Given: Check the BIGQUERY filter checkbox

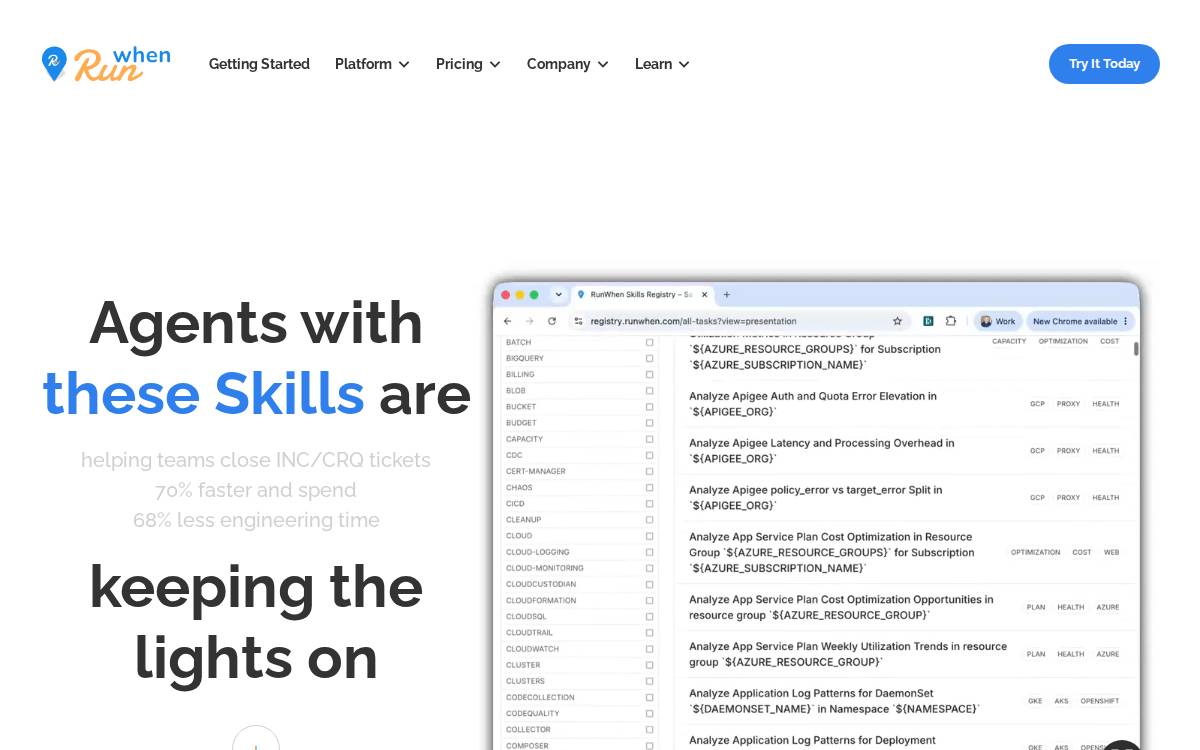Looking at the screenshot, I should point(649,358).
